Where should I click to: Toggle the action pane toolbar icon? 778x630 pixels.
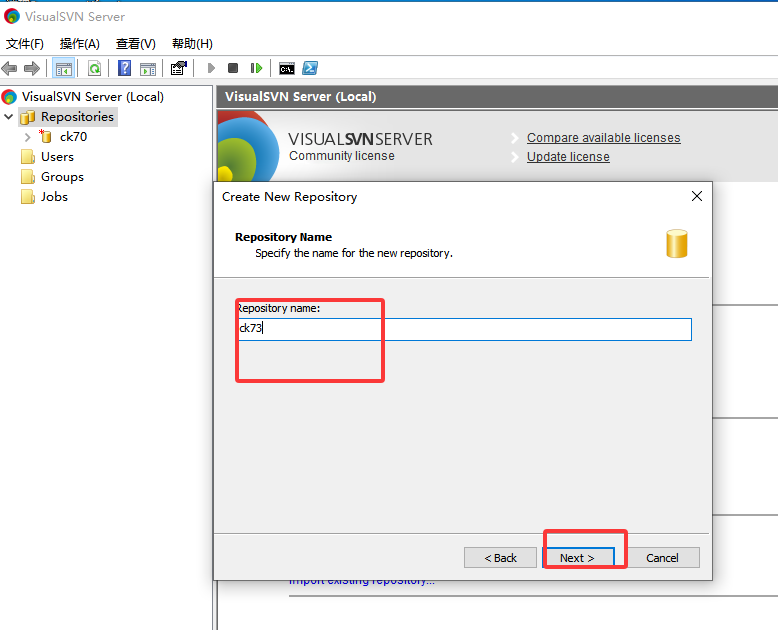click(x=148, y=68)
